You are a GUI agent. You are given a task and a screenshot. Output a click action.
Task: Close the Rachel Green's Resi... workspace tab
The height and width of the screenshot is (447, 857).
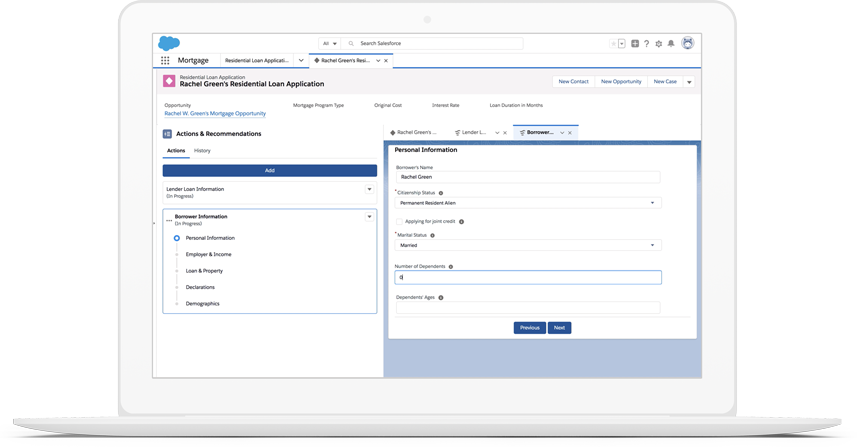[386, 61]
